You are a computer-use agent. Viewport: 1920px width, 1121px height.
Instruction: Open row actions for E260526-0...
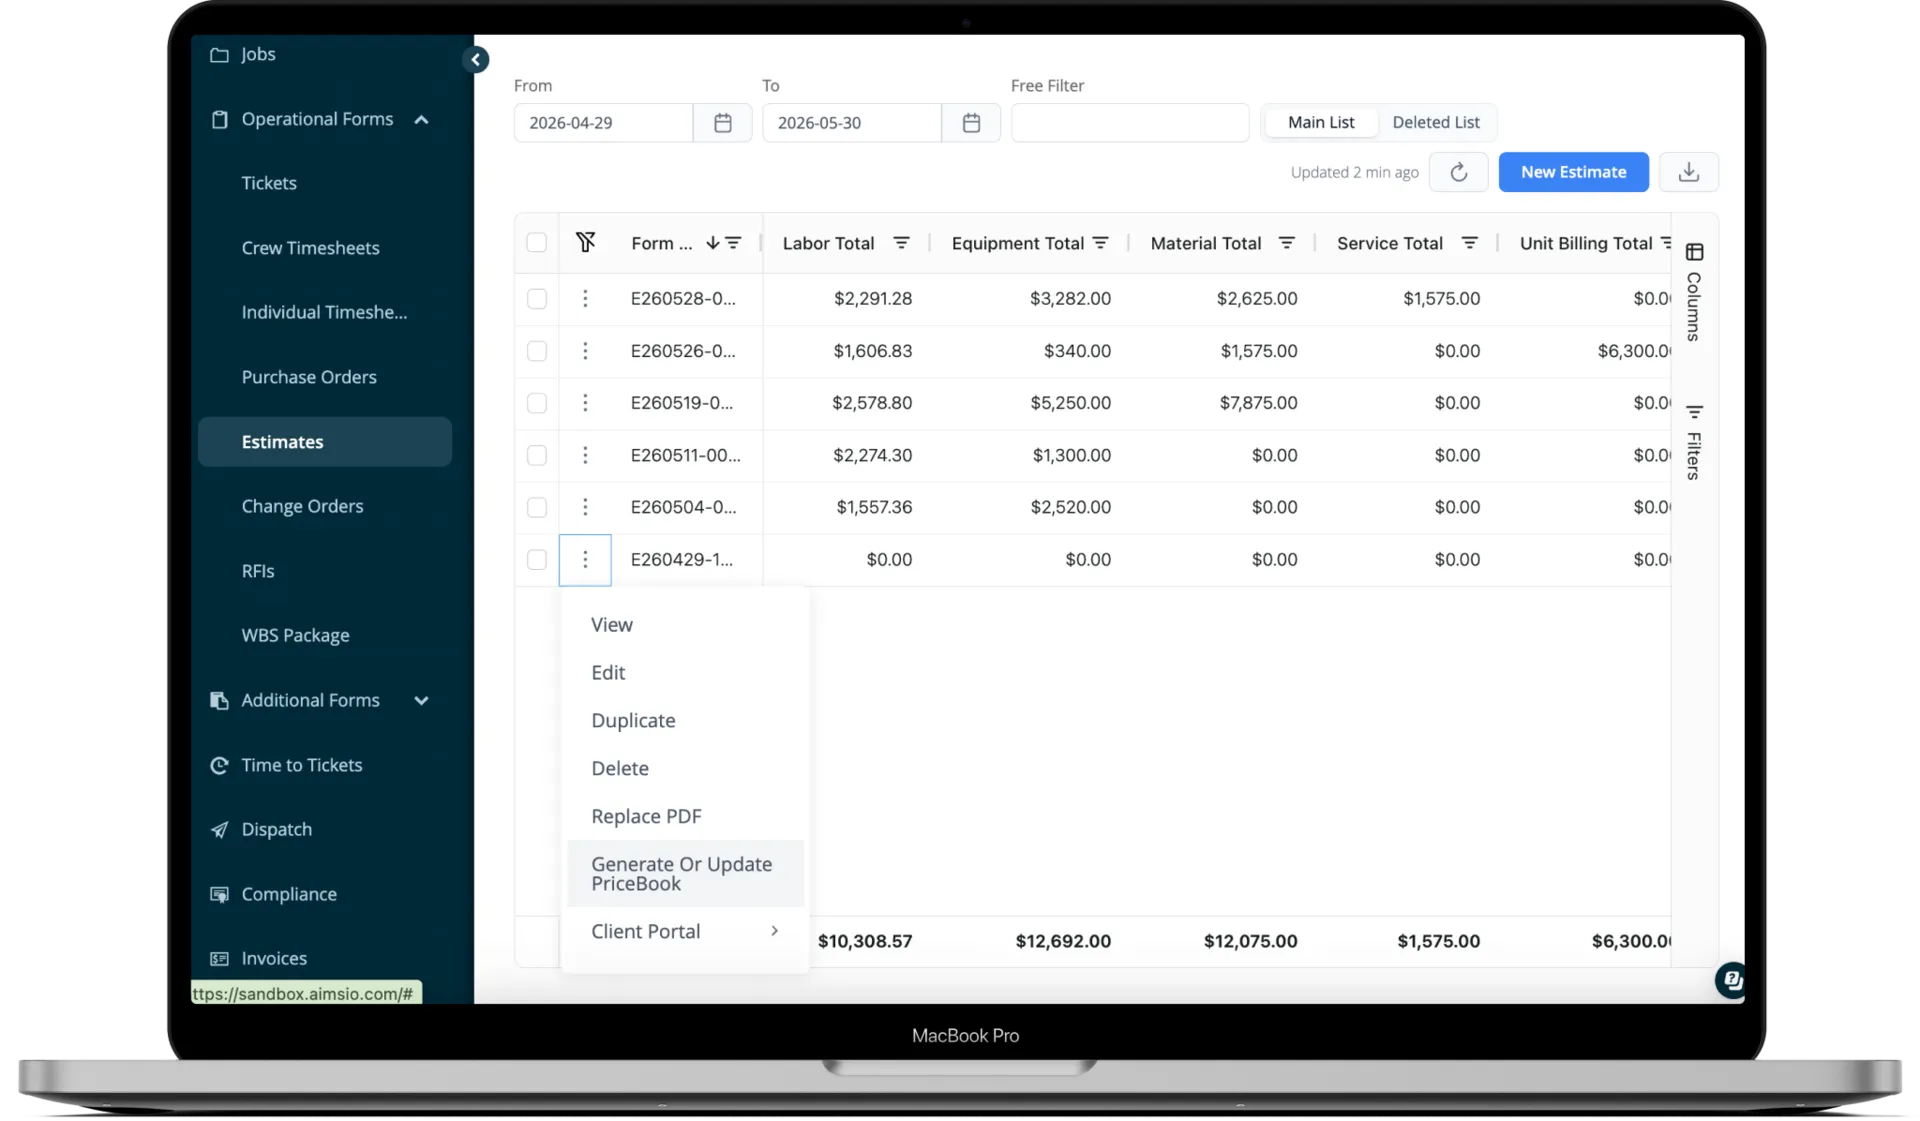click(x=585, y=351)
